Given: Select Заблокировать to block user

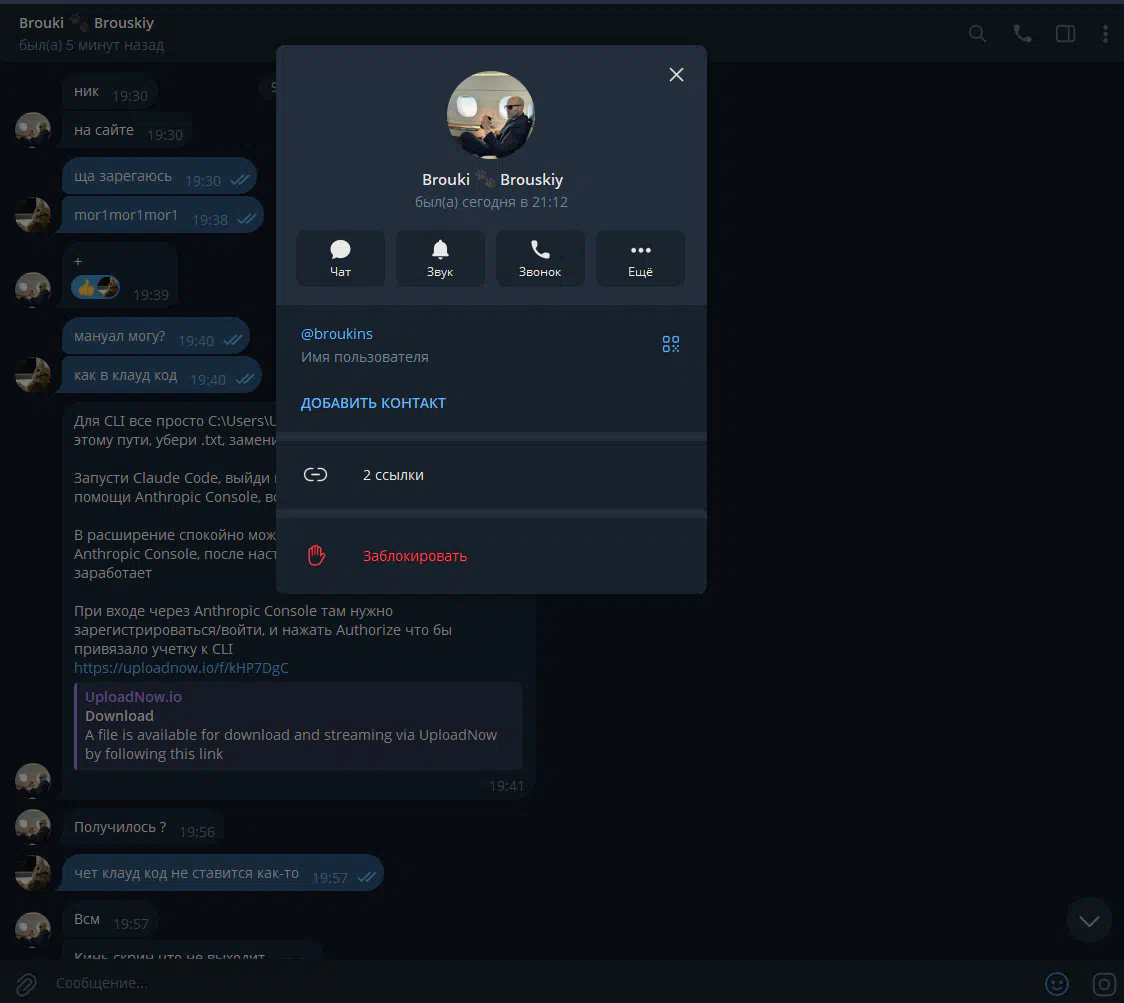Looking at the screenshot, I should tap(414, 556).
